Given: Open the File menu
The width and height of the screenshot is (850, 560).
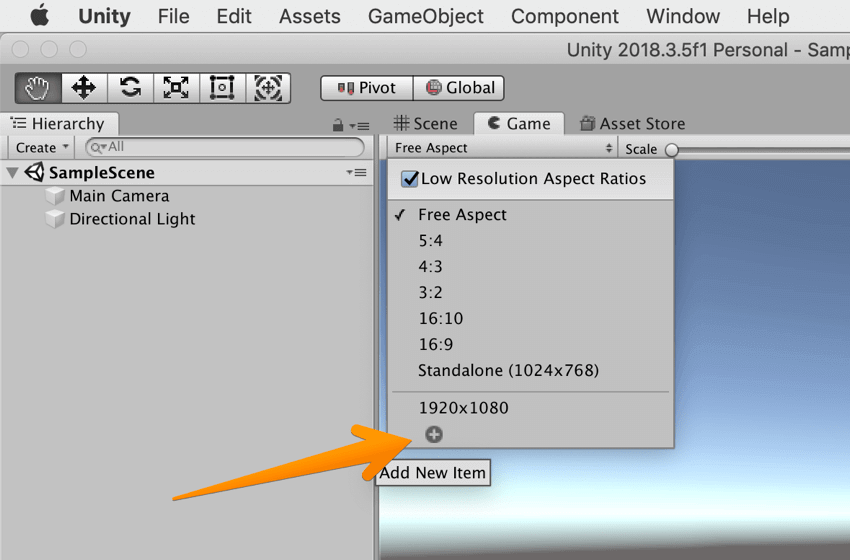Looking at the screenshot, I should coord(173,16).
